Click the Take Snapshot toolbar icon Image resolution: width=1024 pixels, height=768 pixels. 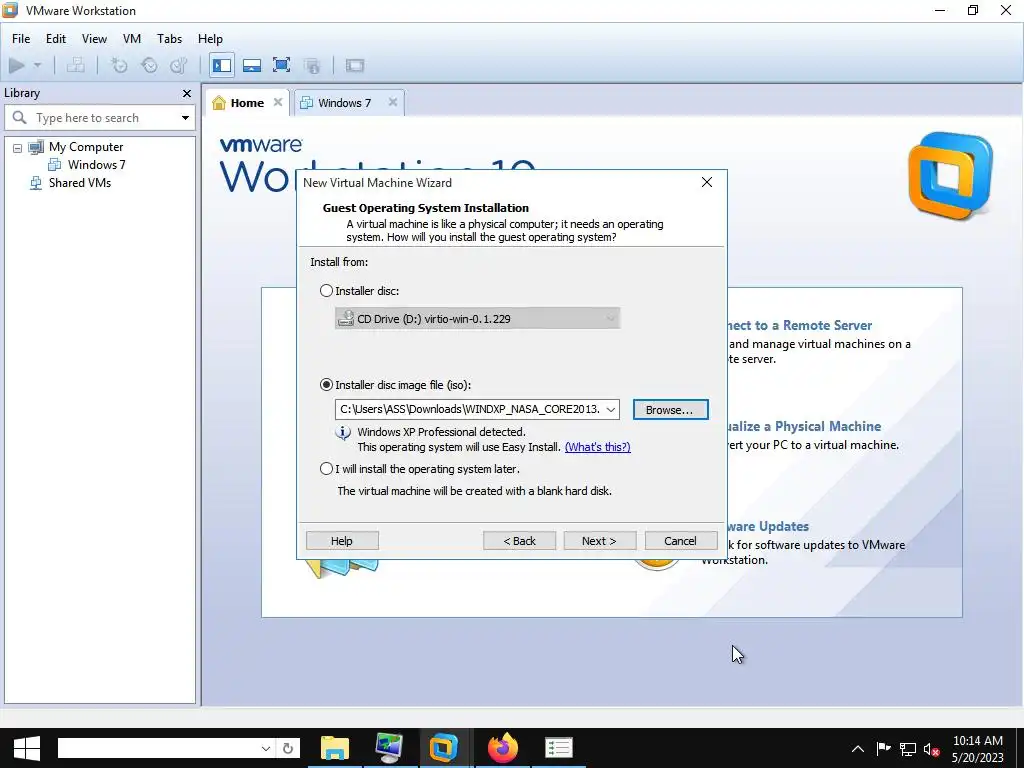[x=119, y=65]
